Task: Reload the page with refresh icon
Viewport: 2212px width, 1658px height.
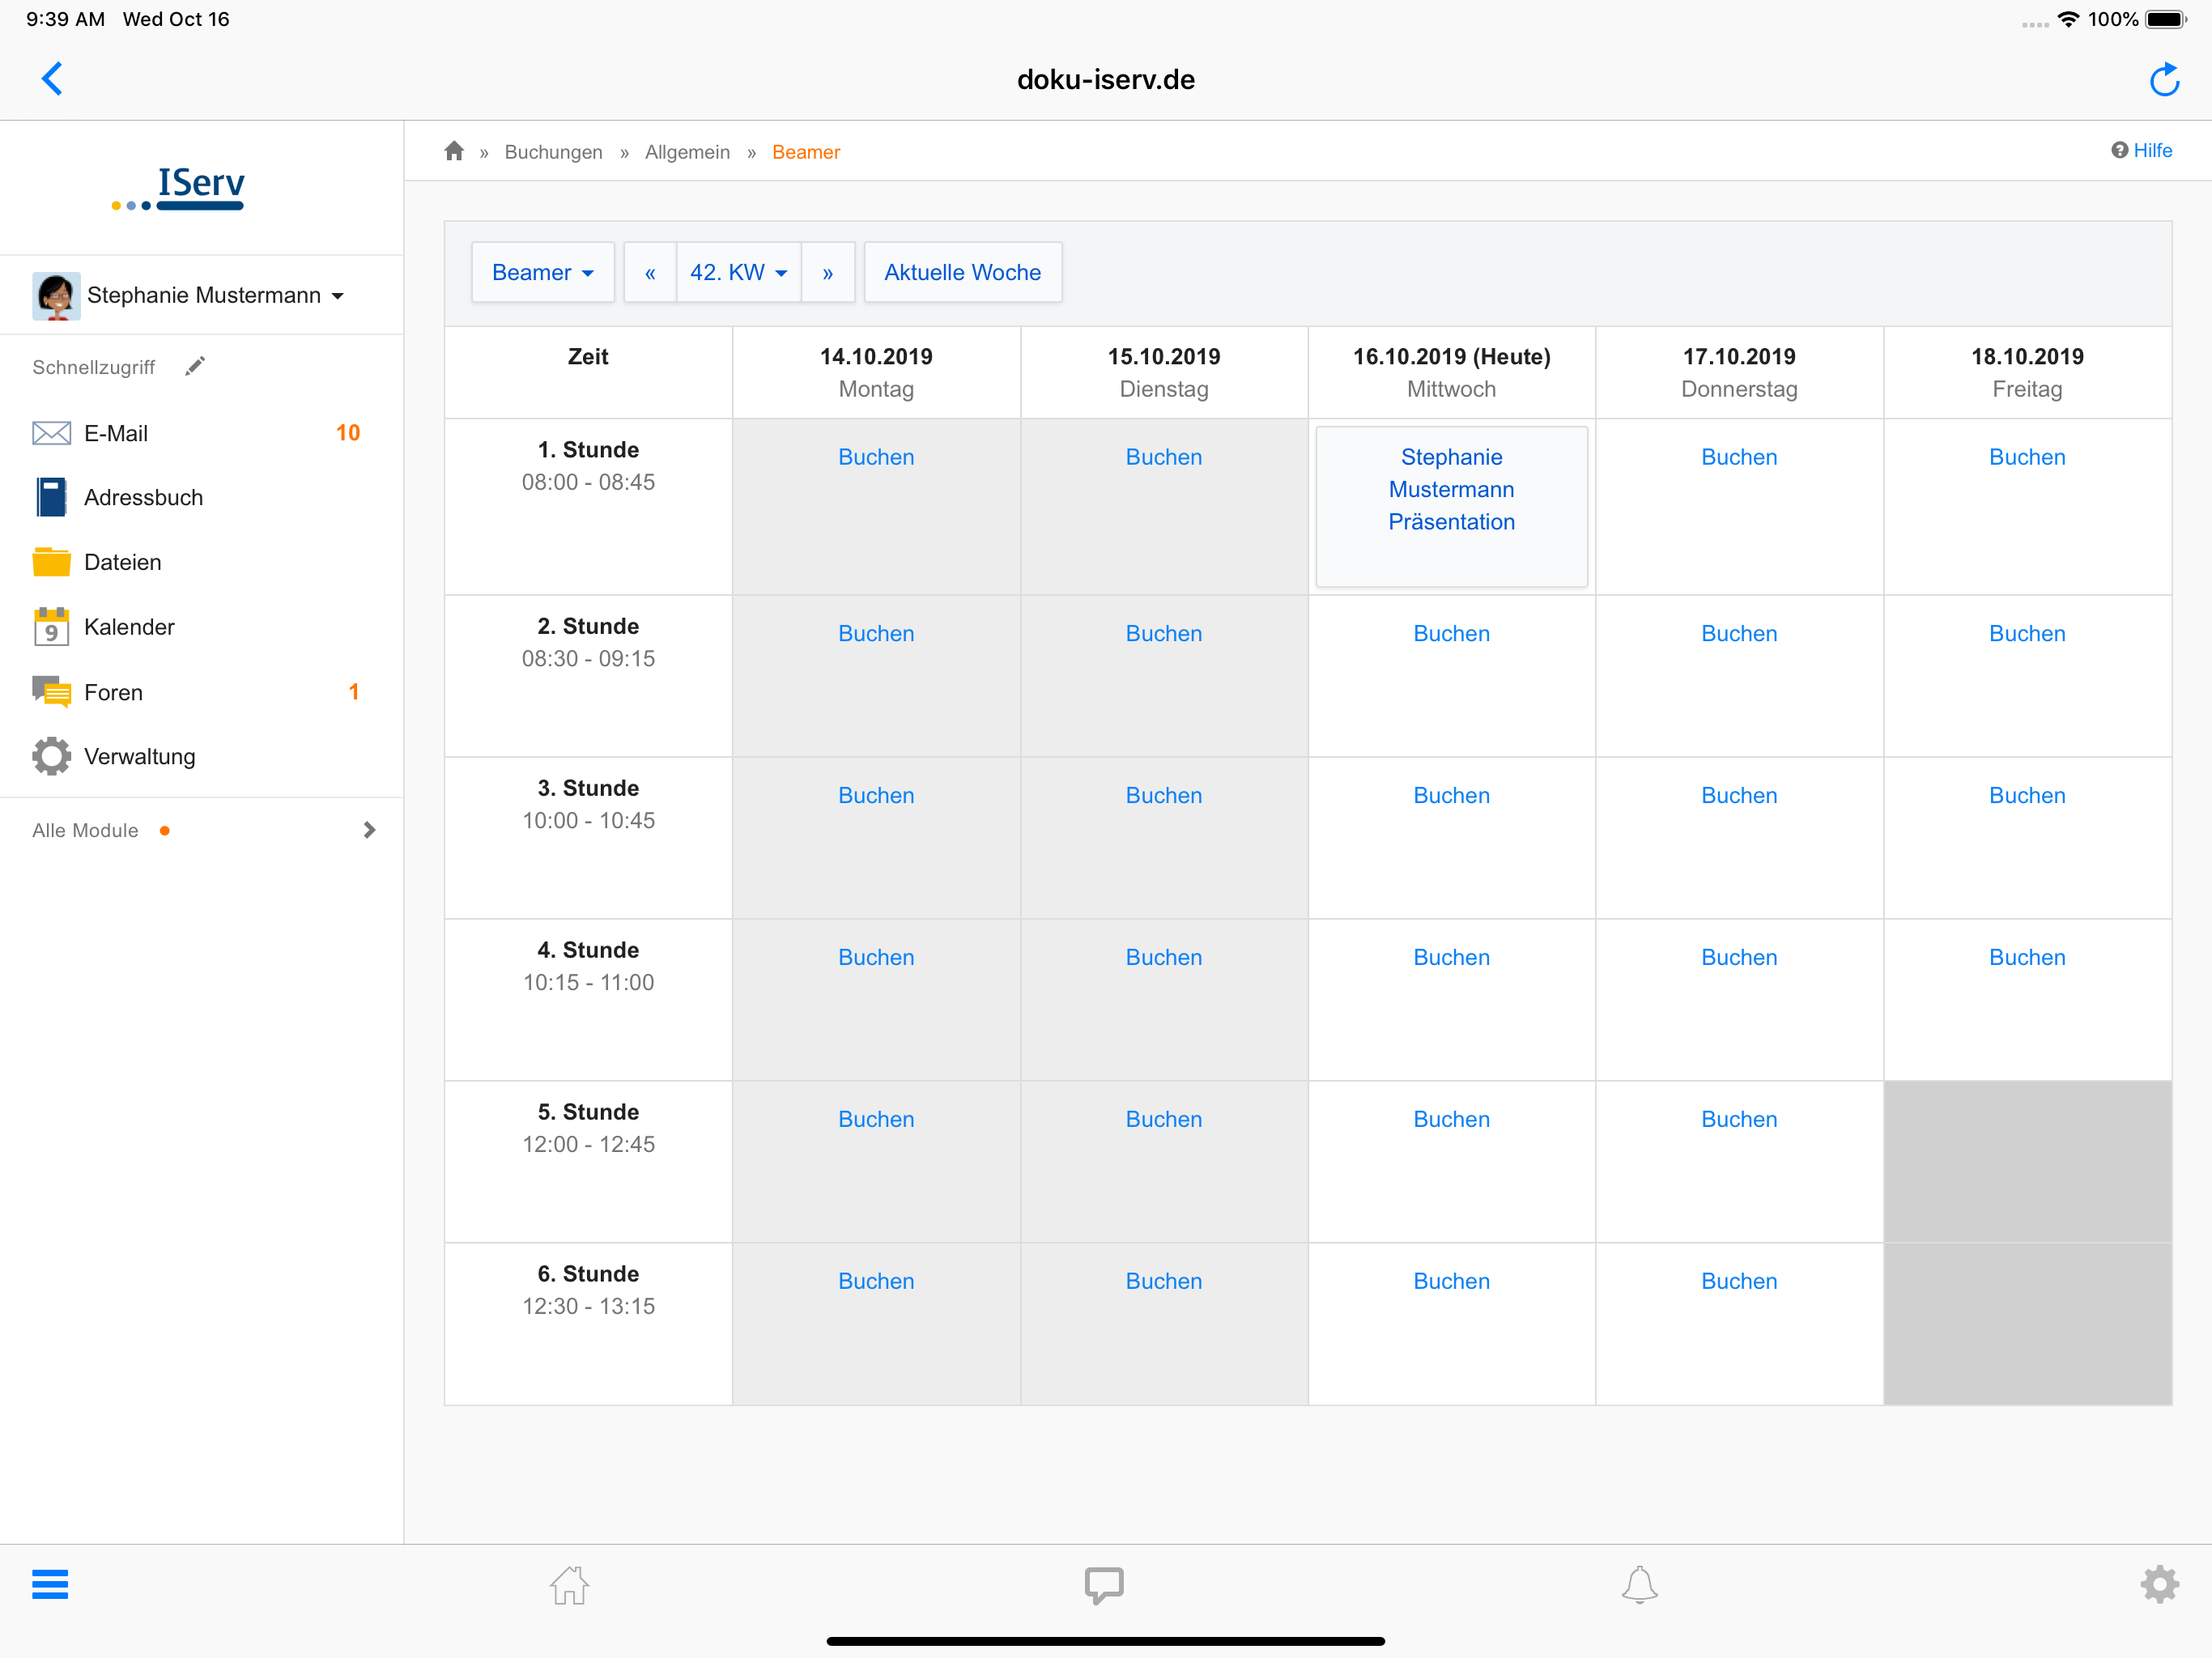Action: [2164, 80]
